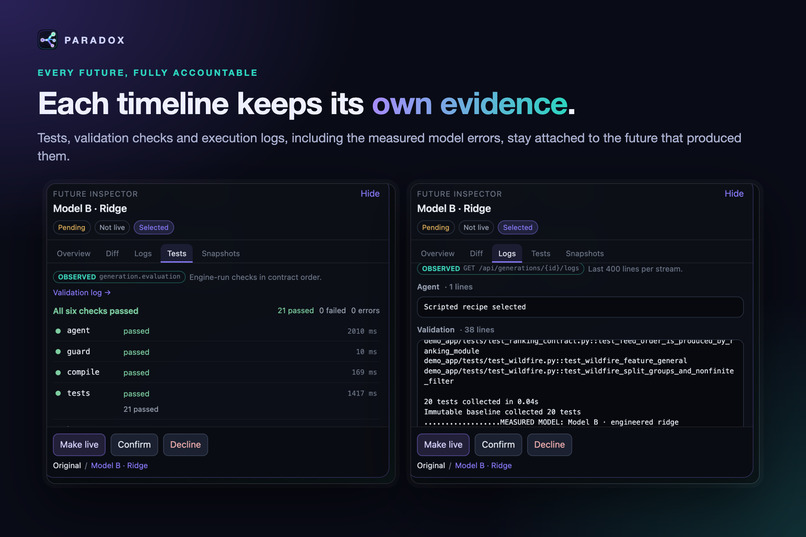Open Snapshots tab in right inspector
806x537 pixels.
click(x=584, y=253)
